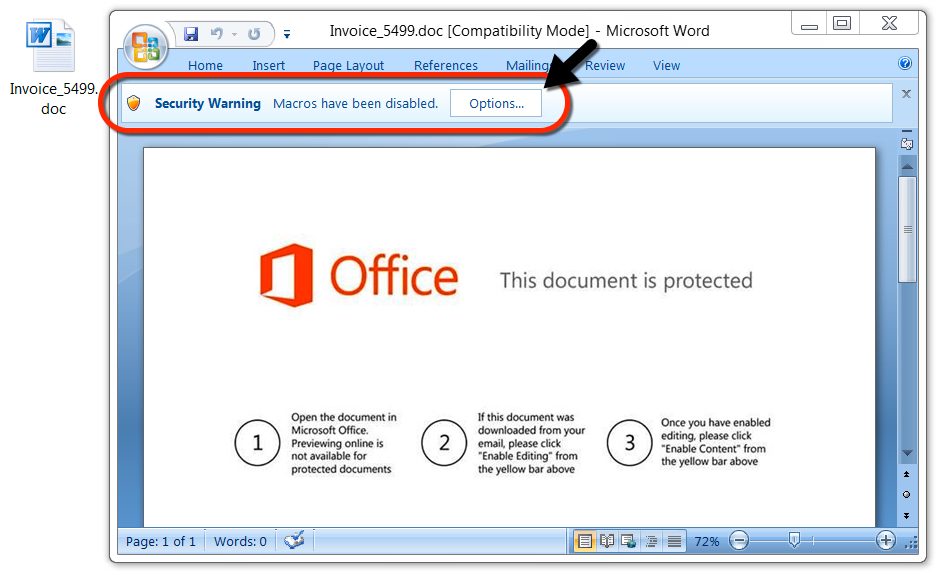The width and height of the screenshot is (938, 575).
Task: Click the Security Warning shield icon
Action: (x=134, y=103)
